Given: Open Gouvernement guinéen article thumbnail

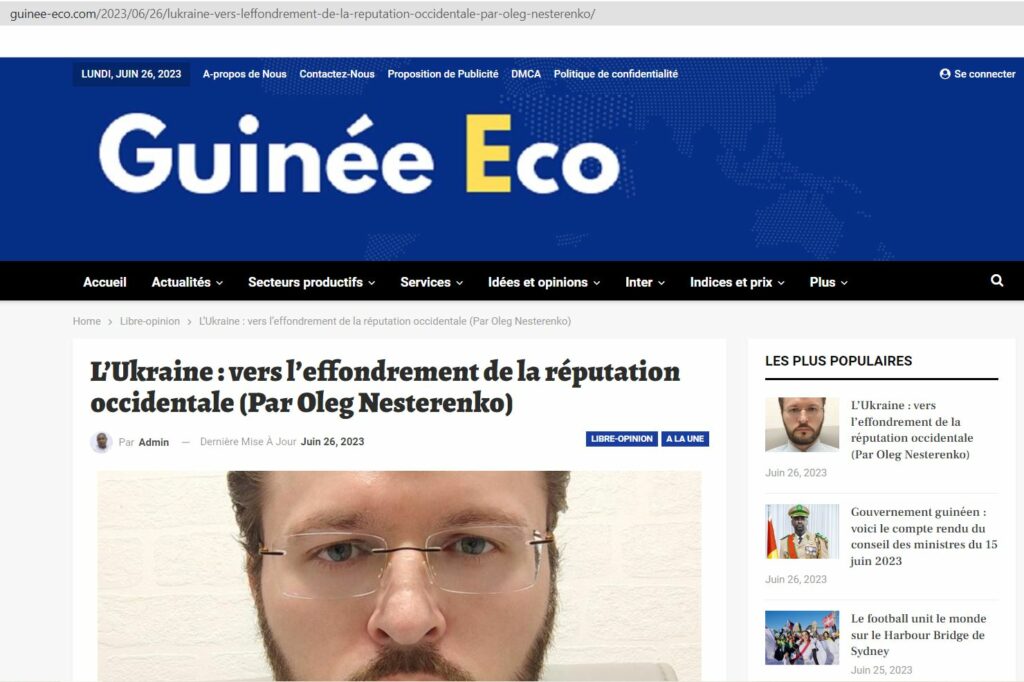Looking at the screenshot, I should (x=802, y=531).
